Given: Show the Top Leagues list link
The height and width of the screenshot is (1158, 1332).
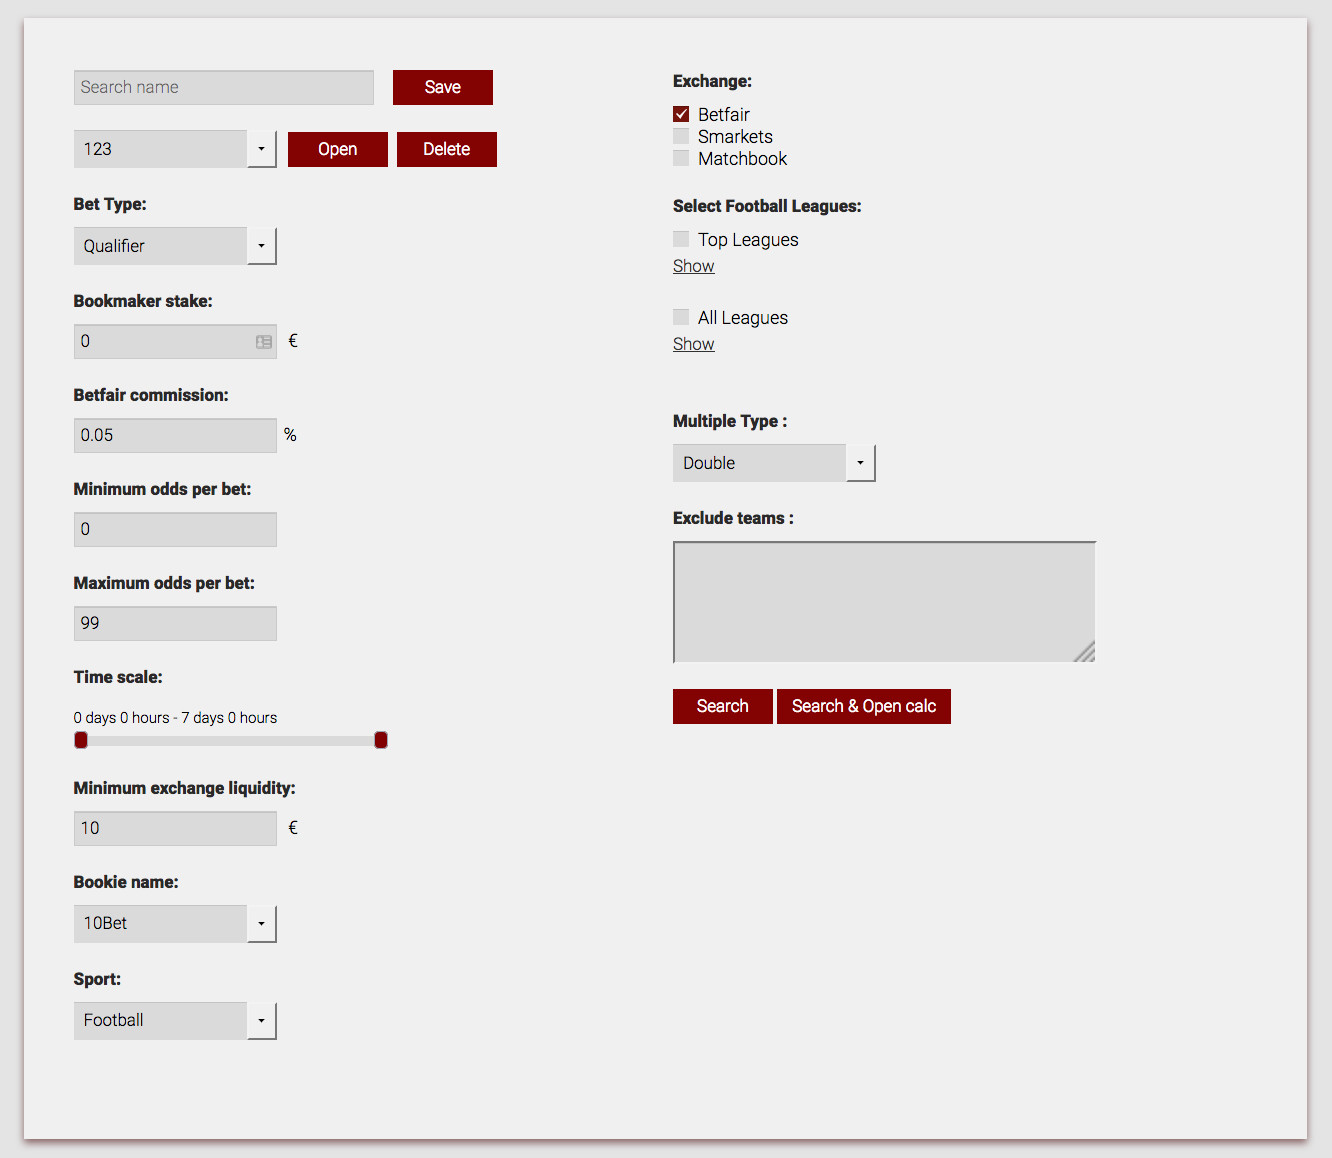Looking at the screenshot, I should coord(694,266).
